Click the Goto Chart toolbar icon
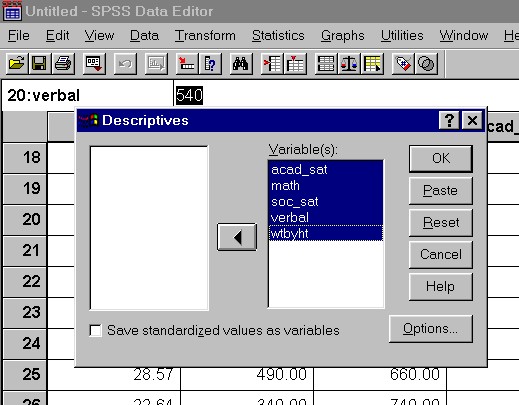This screenshot has width=519, height=405. click(156, 63)
